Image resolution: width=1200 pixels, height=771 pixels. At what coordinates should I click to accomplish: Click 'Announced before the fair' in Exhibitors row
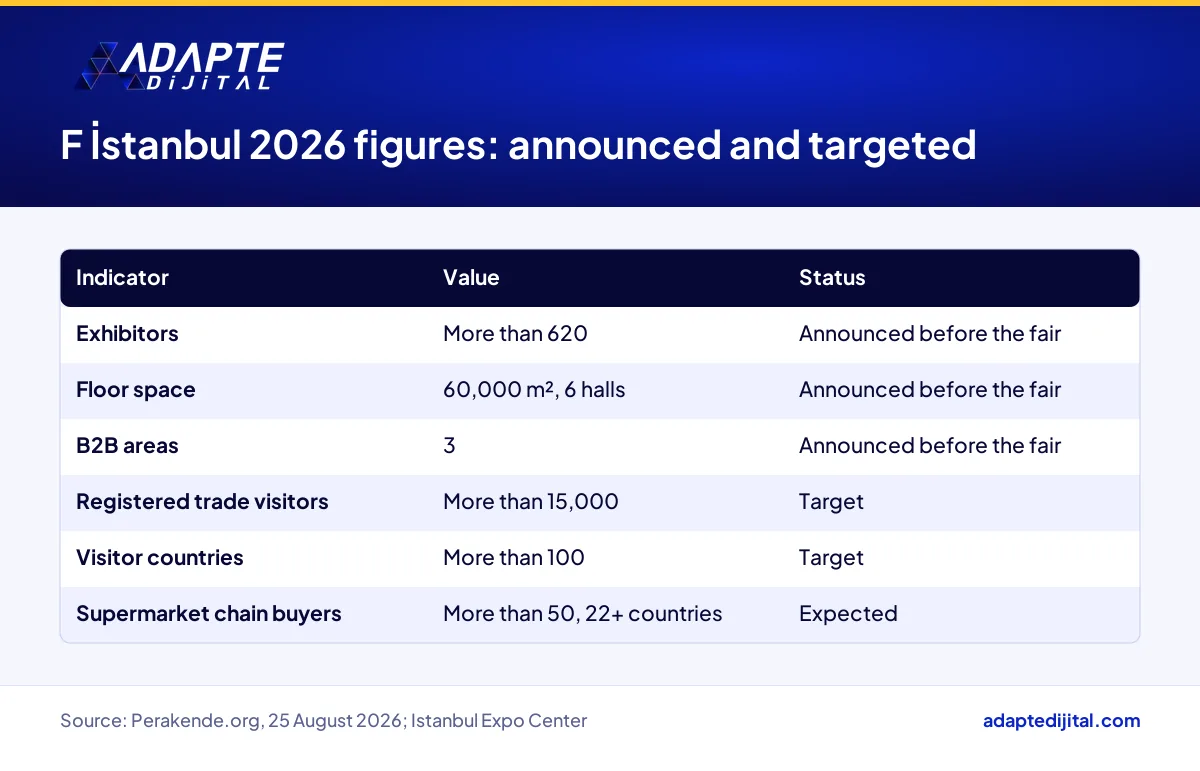point(930,334)
